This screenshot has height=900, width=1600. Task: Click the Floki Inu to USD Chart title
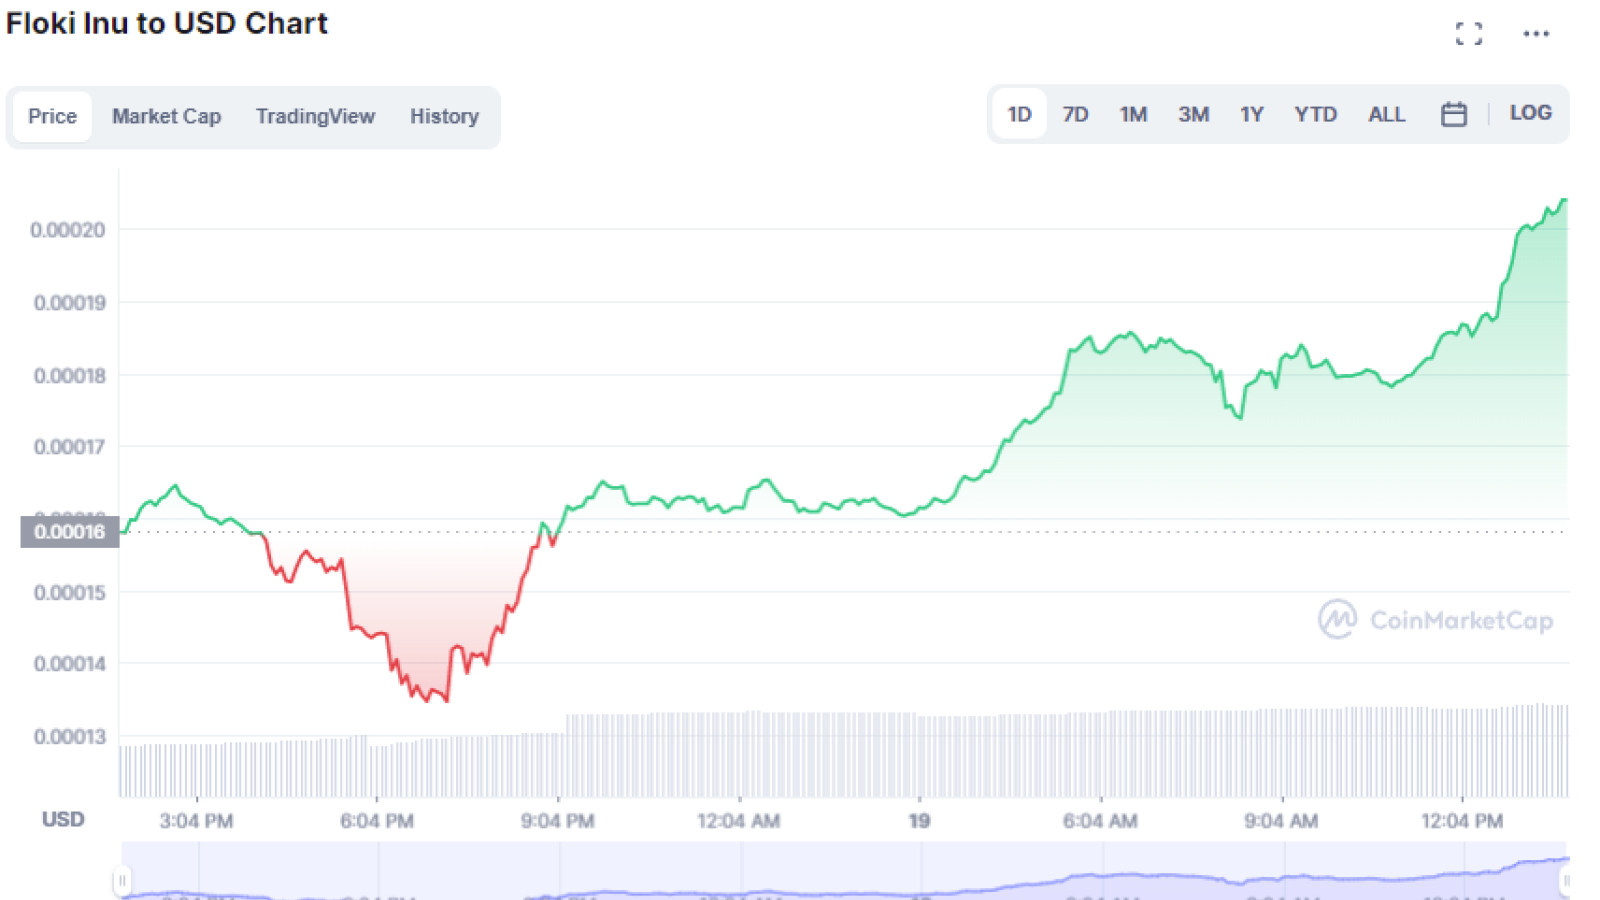coord(167,23)
